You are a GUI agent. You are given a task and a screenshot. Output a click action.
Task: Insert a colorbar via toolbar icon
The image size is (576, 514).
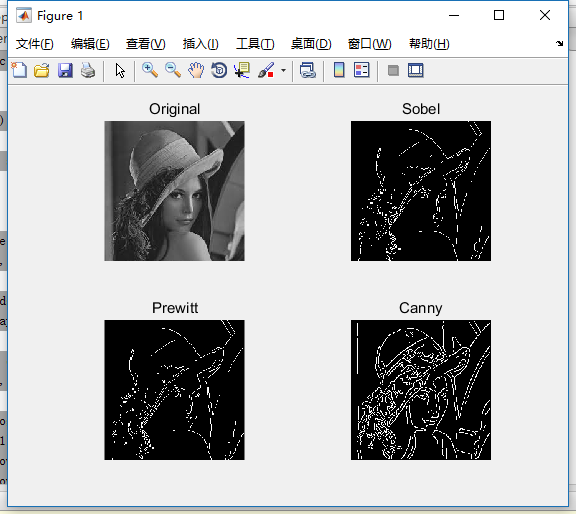click(x=339, y=70)
